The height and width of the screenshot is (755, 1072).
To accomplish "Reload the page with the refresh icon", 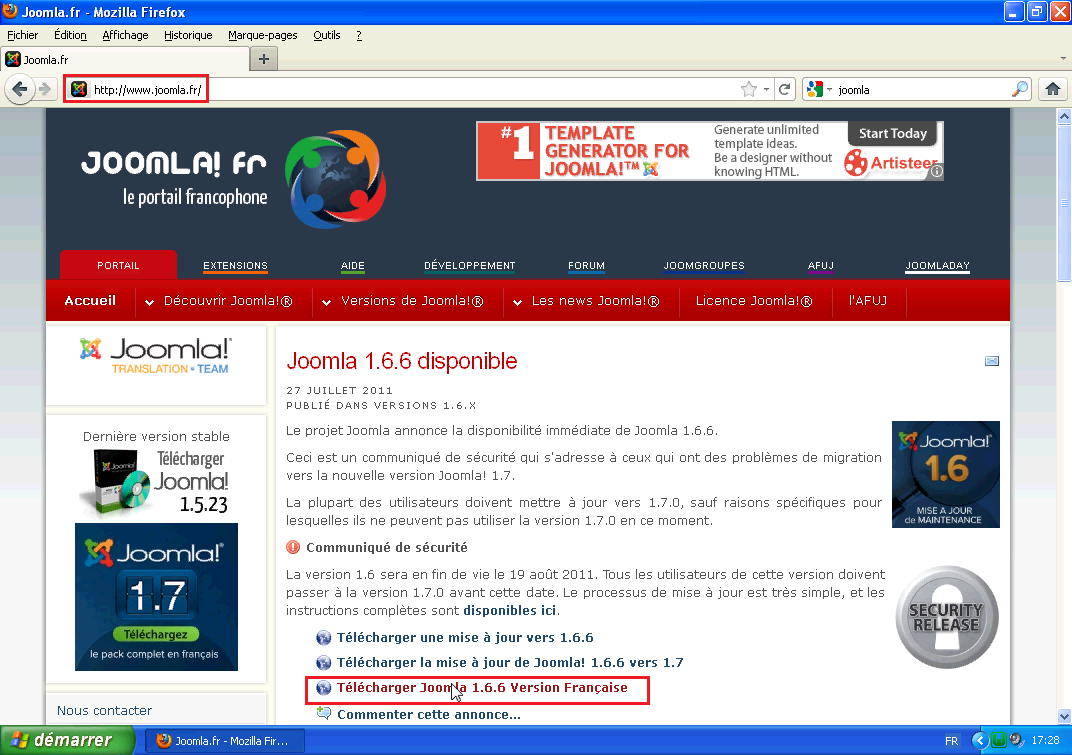I will click(x=785, y=90).
